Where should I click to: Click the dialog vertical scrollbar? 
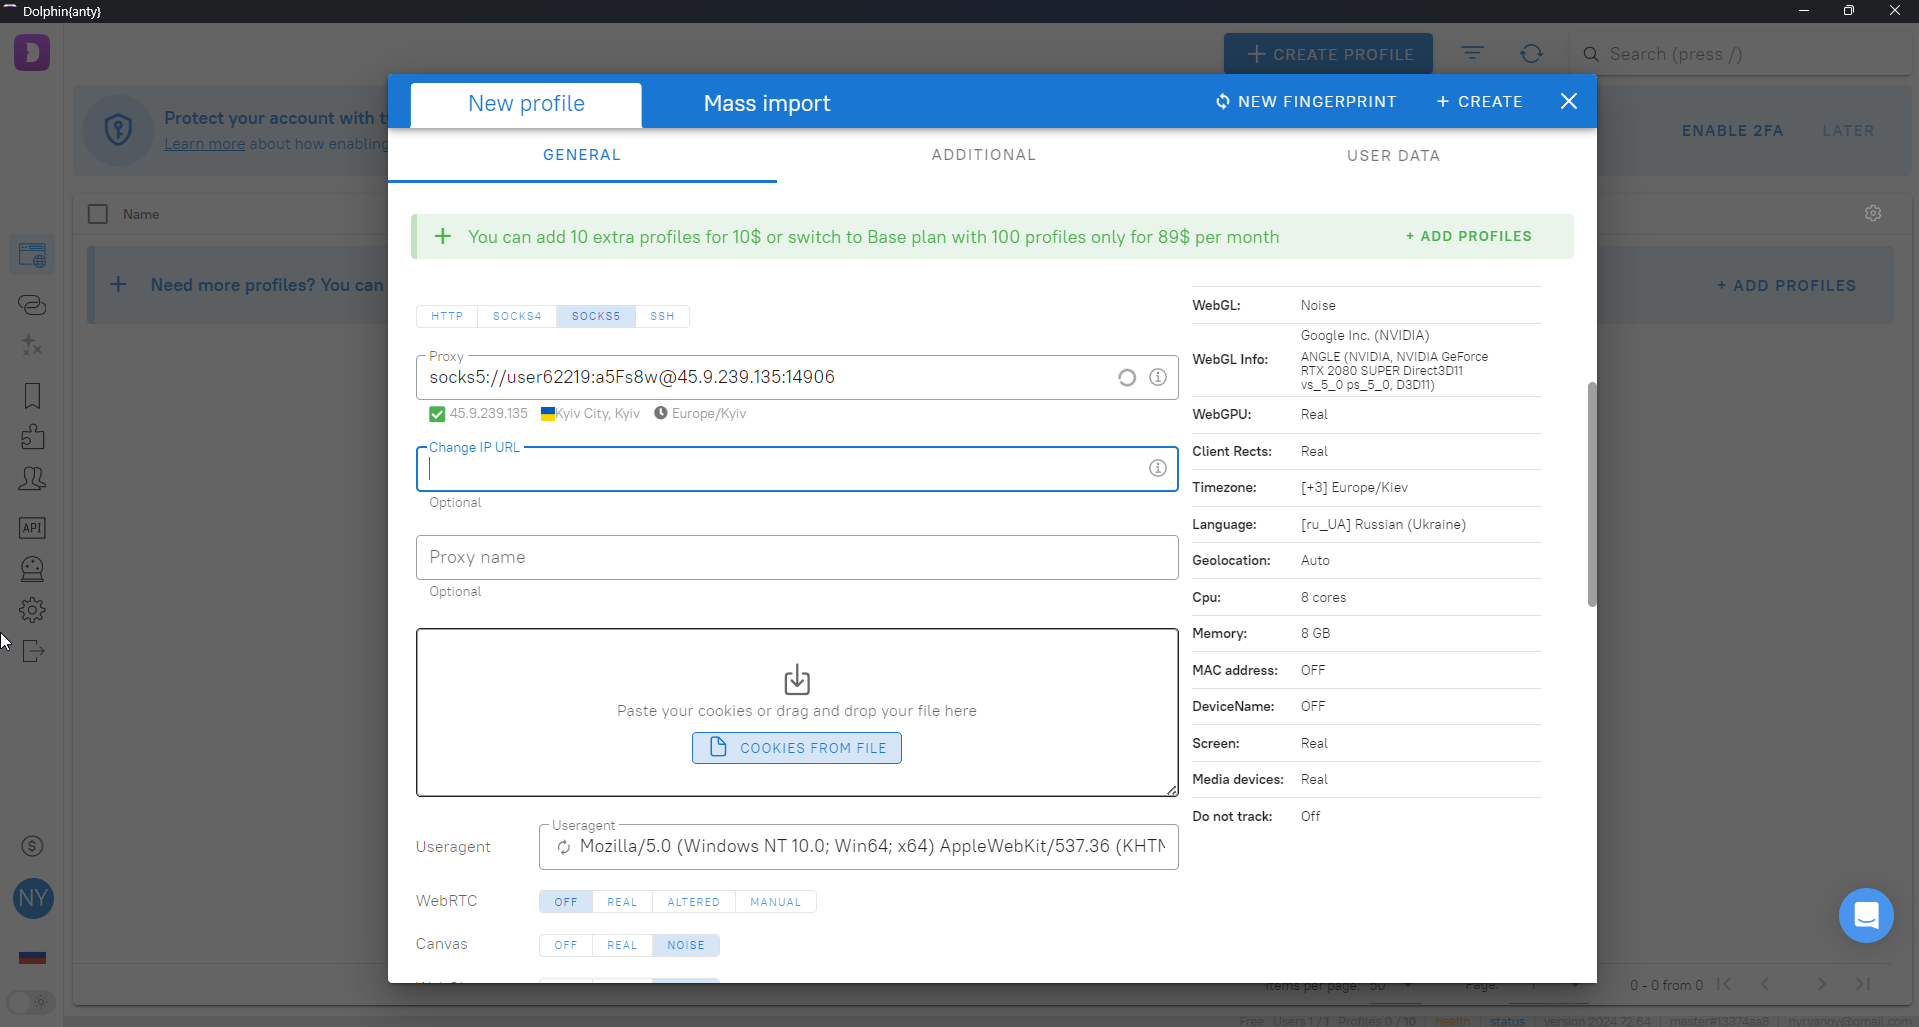tap(1591, 494)
